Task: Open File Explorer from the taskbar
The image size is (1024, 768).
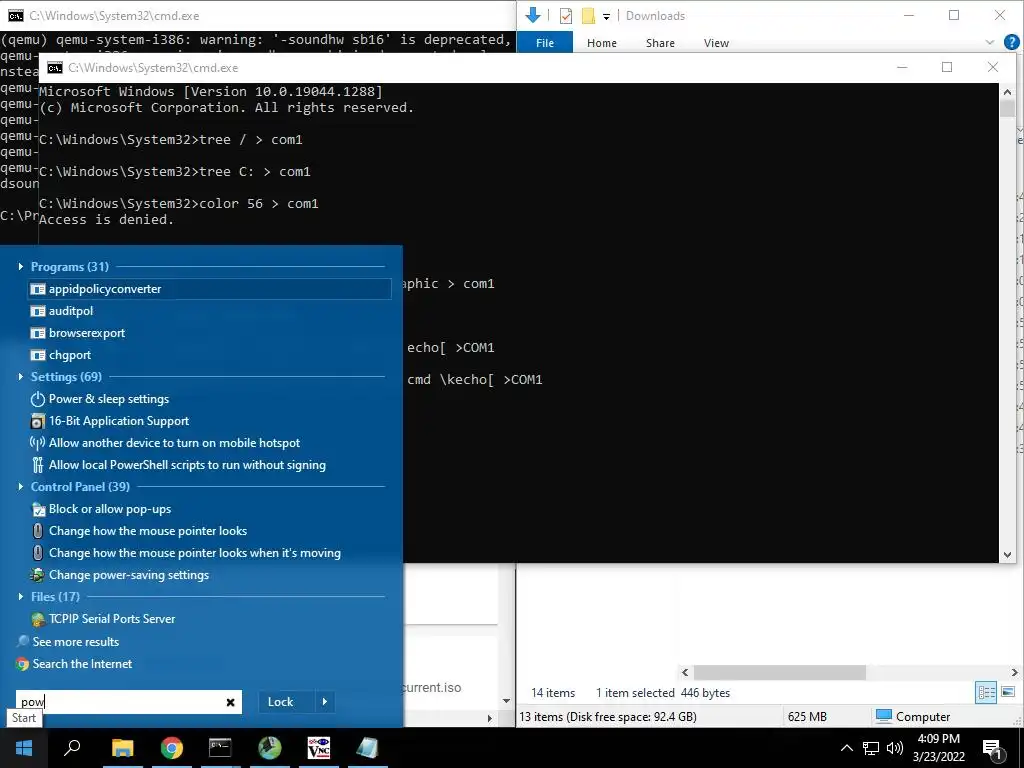Action: (122, 748)
